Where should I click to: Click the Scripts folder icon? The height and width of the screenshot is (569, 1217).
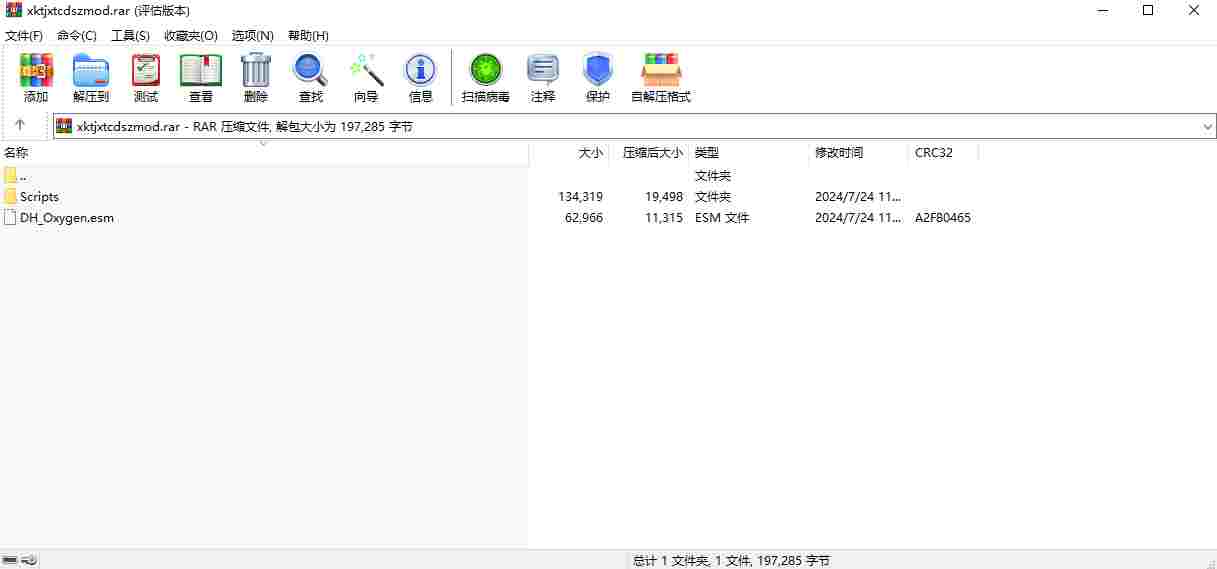coord(10,196)
